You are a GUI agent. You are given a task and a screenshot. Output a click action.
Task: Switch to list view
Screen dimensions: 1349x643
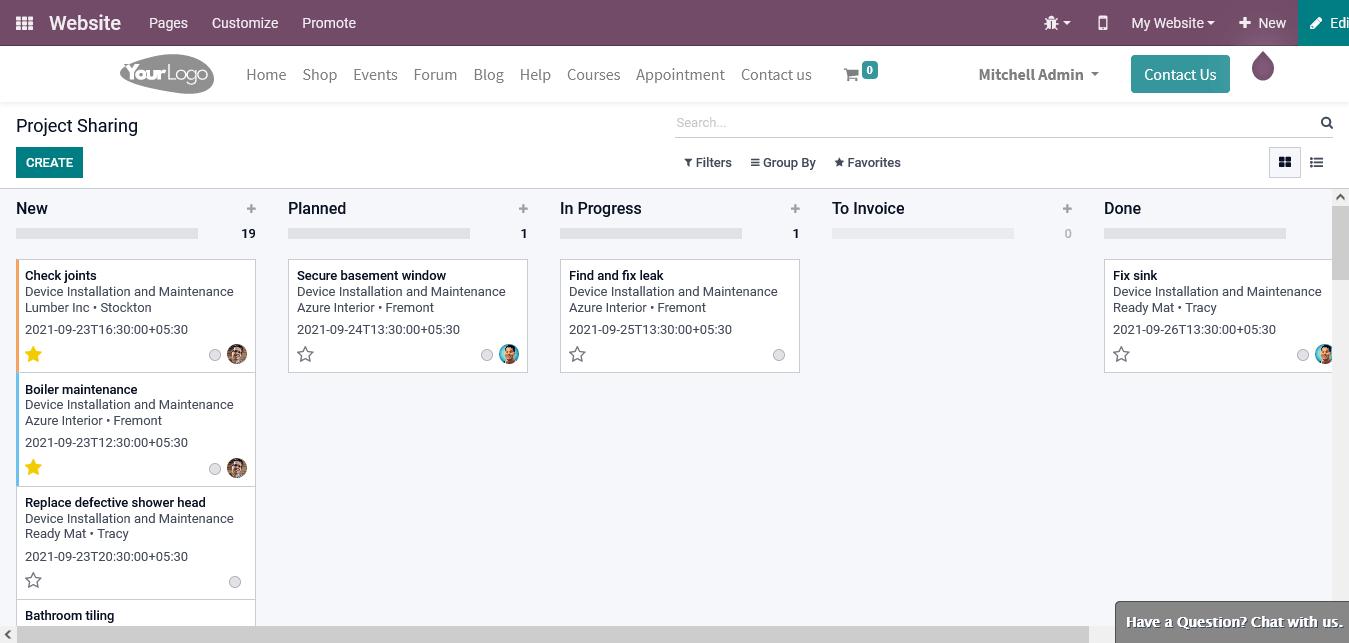(x=1316, y=162)
